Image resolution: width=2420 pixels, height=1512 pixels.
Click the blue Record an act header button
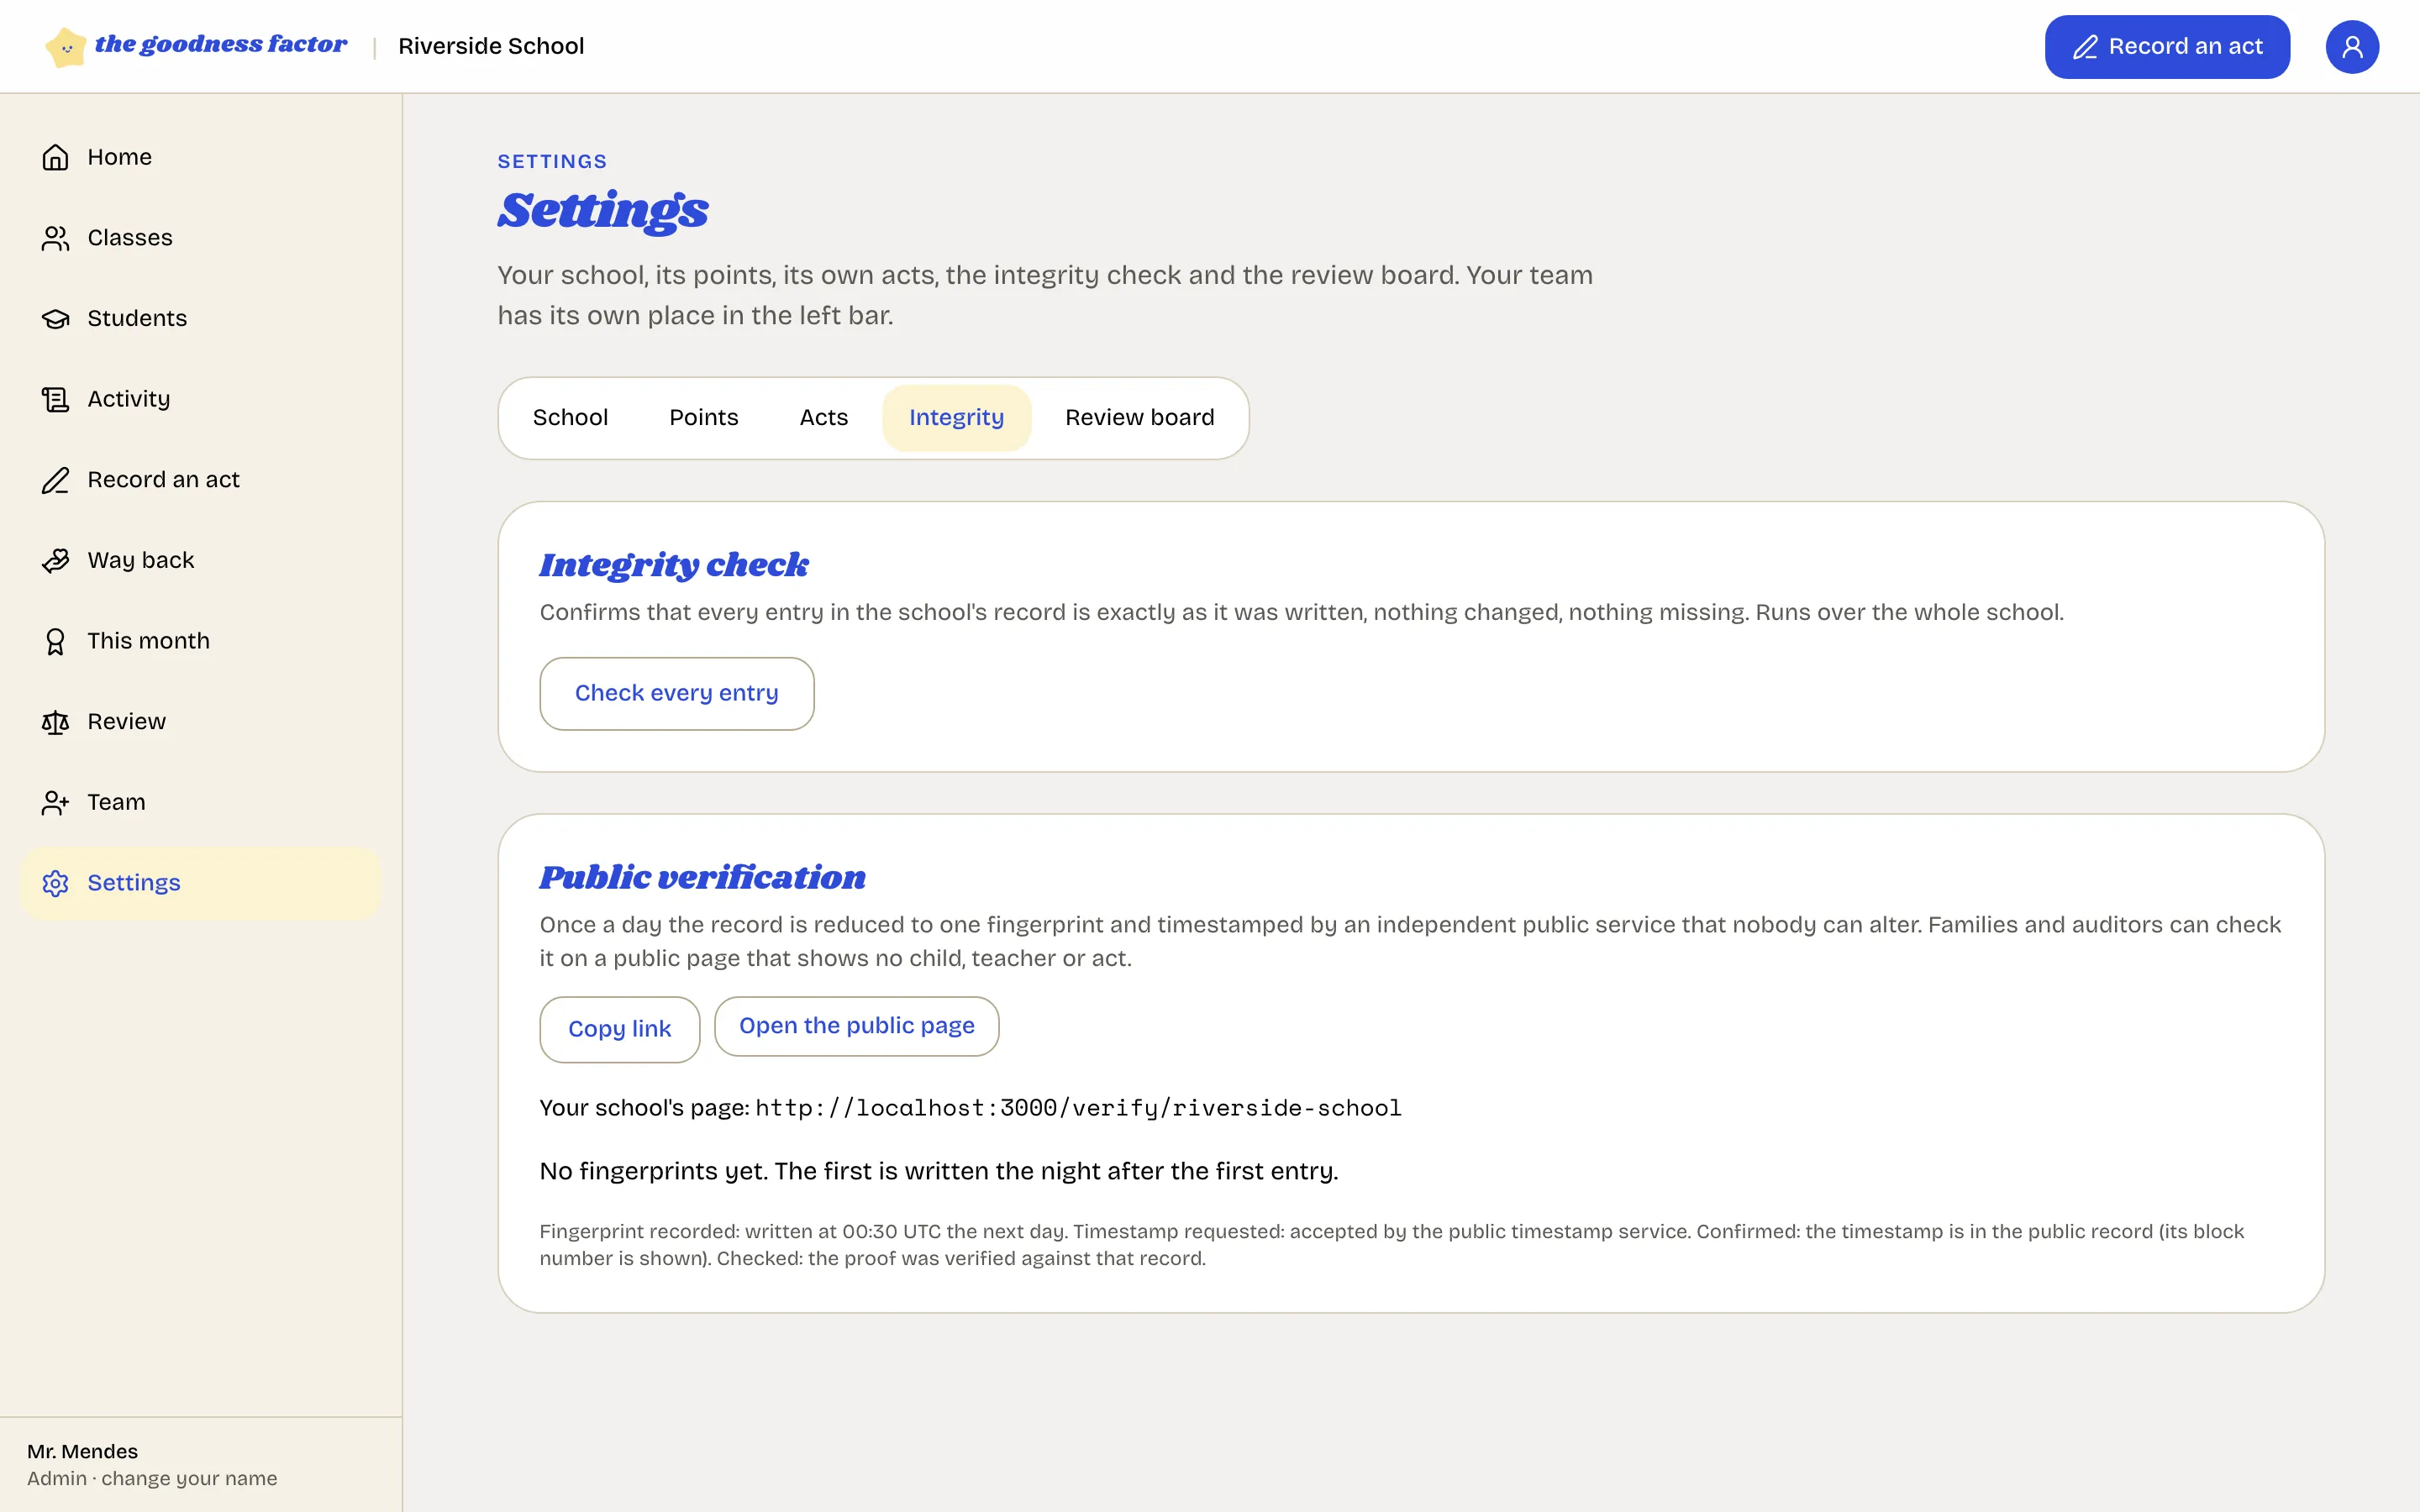[2167, 47]
